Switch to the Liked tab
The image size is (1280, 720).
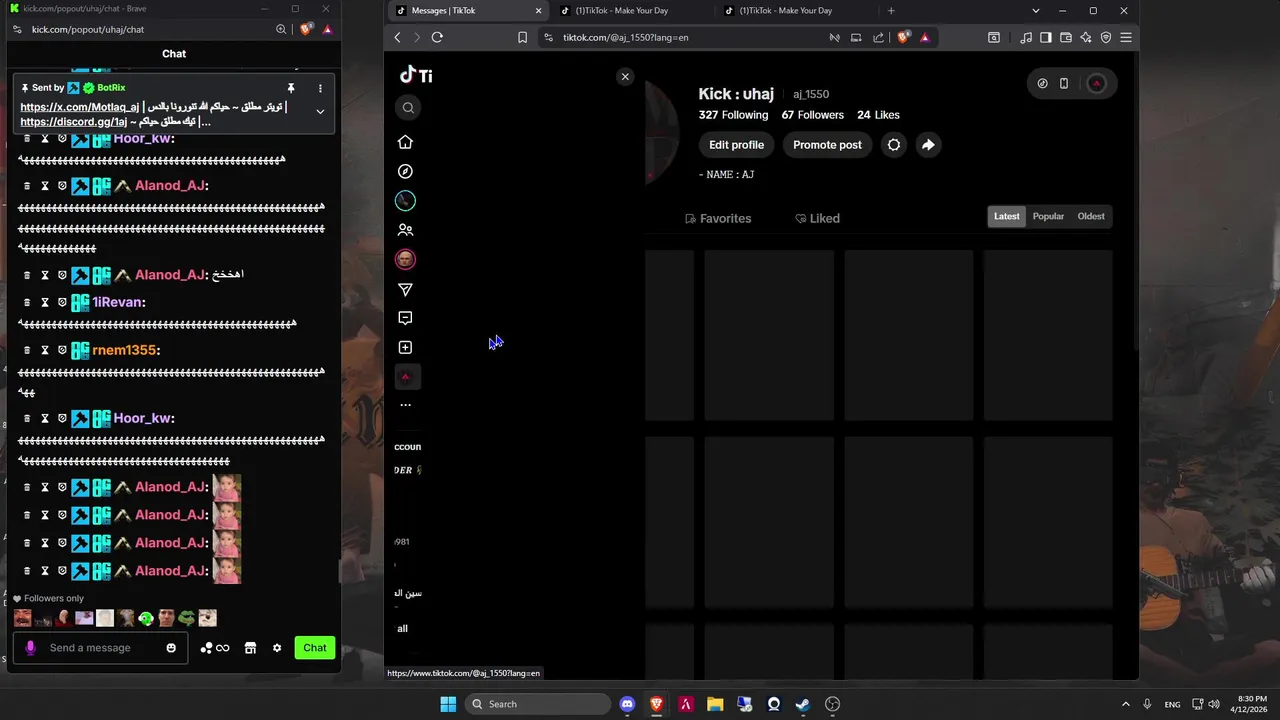[817, 218]
